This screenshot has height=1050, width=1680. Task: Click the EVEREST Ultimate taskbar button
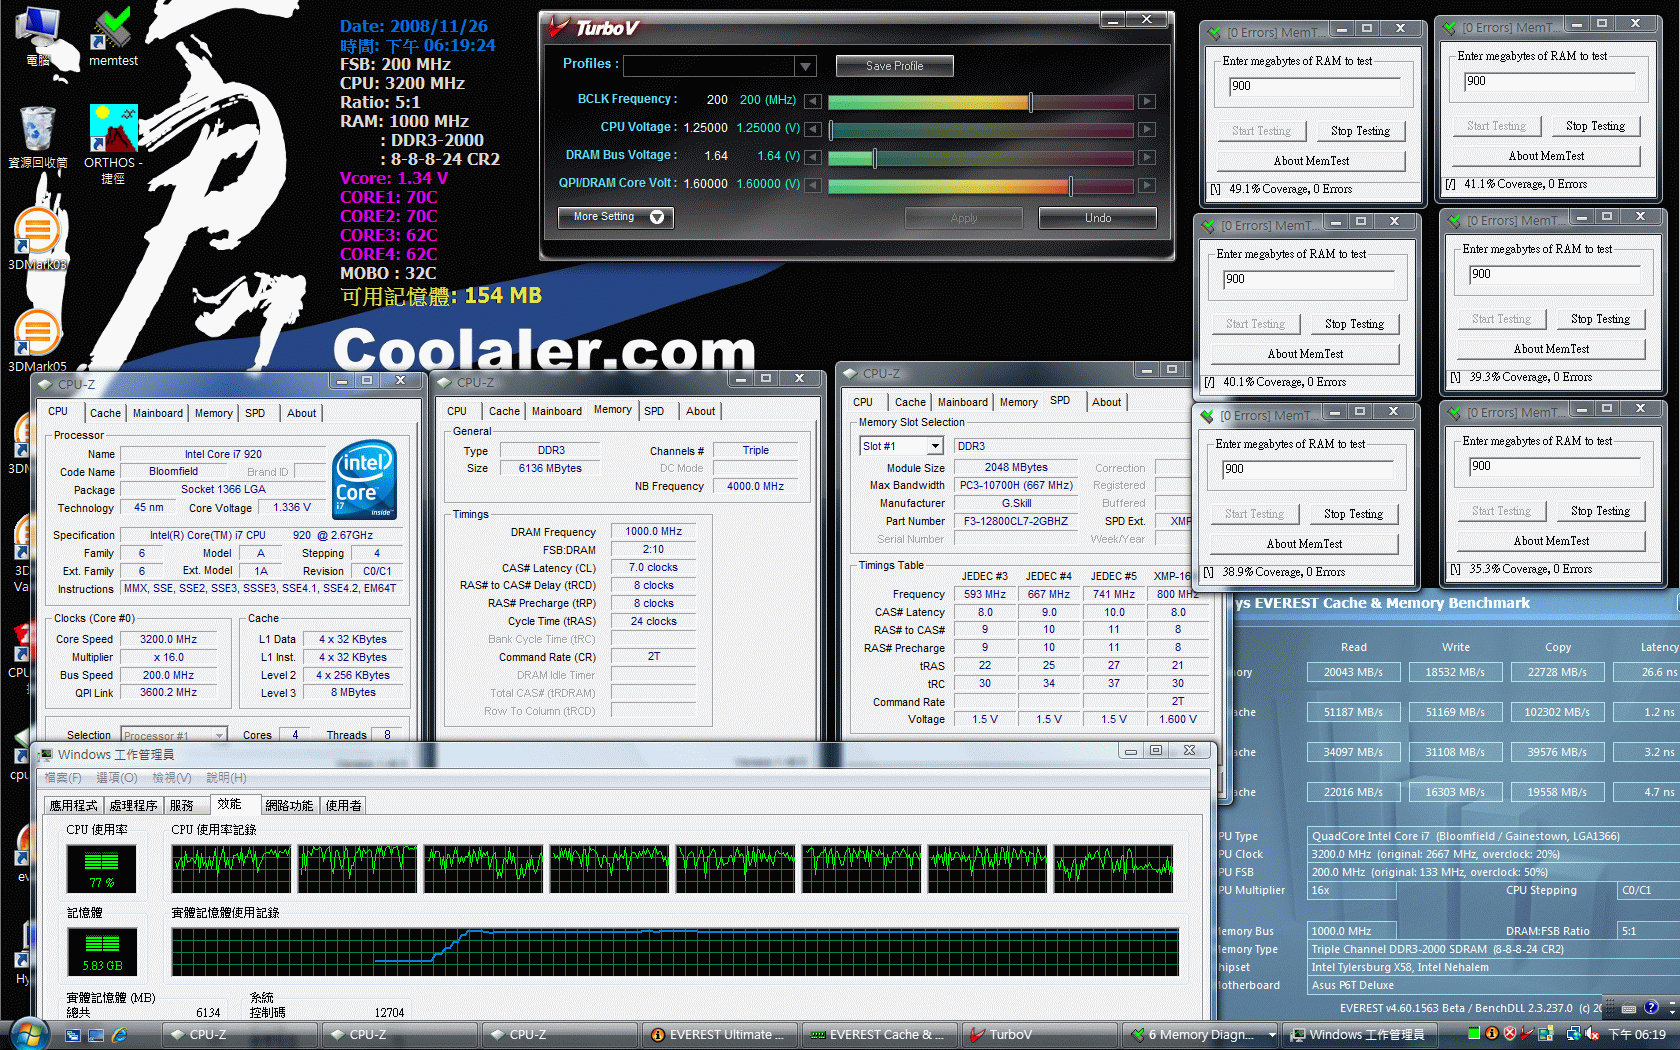coord(720,1035)
